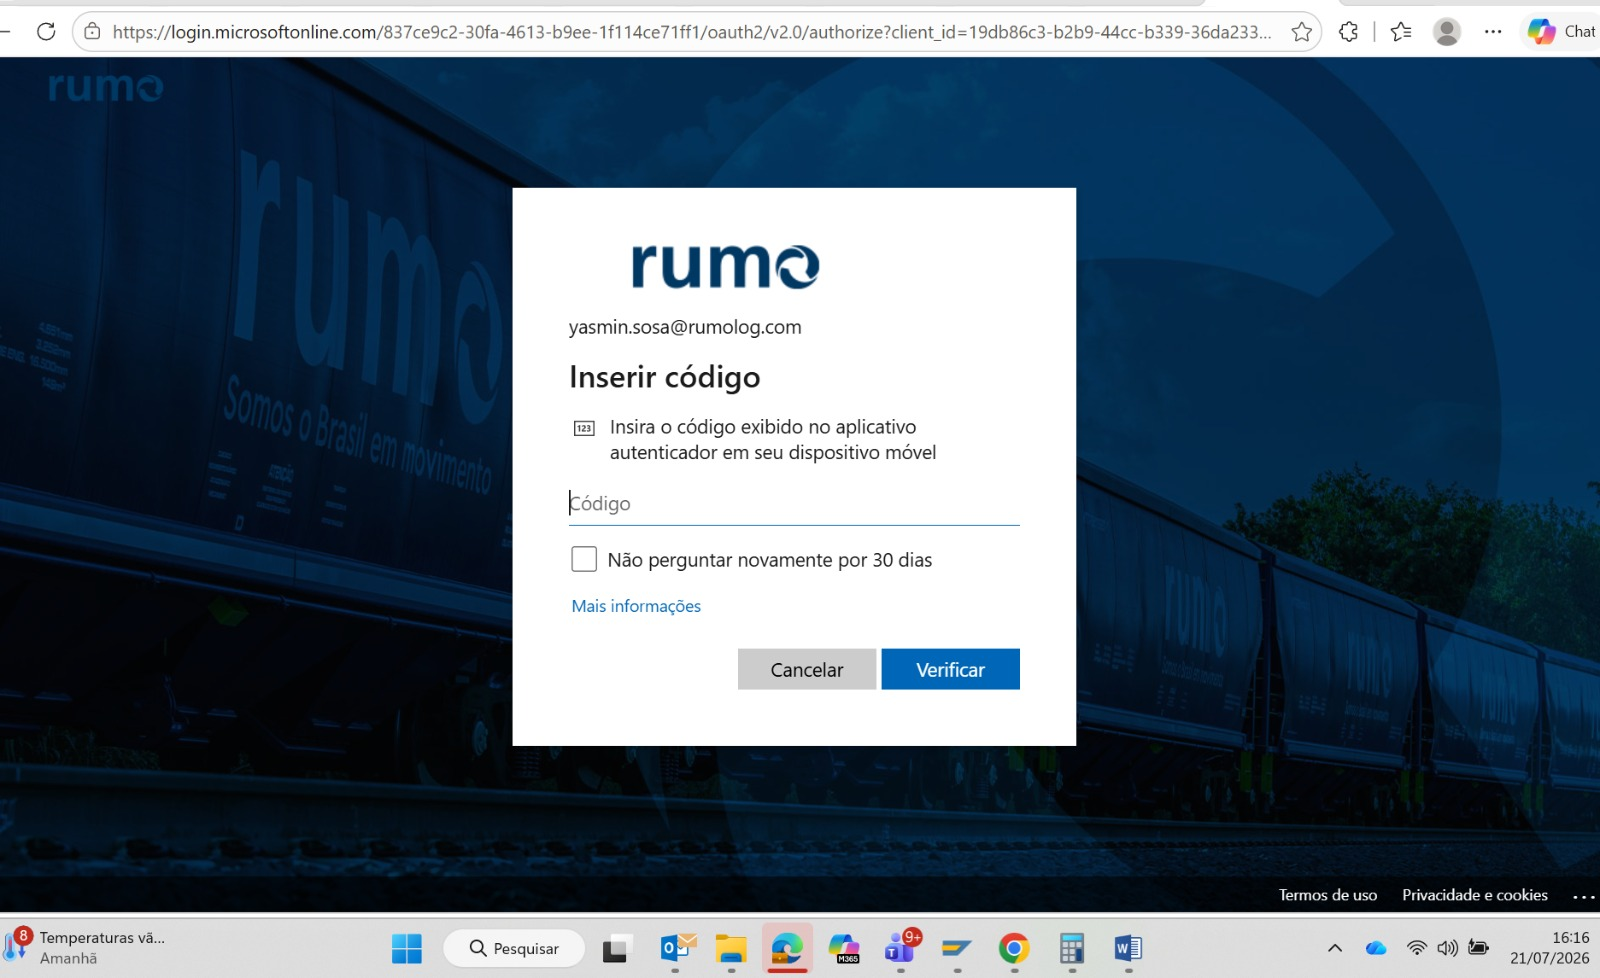Click the 'Inserir código' heading

tap(665, 377)
